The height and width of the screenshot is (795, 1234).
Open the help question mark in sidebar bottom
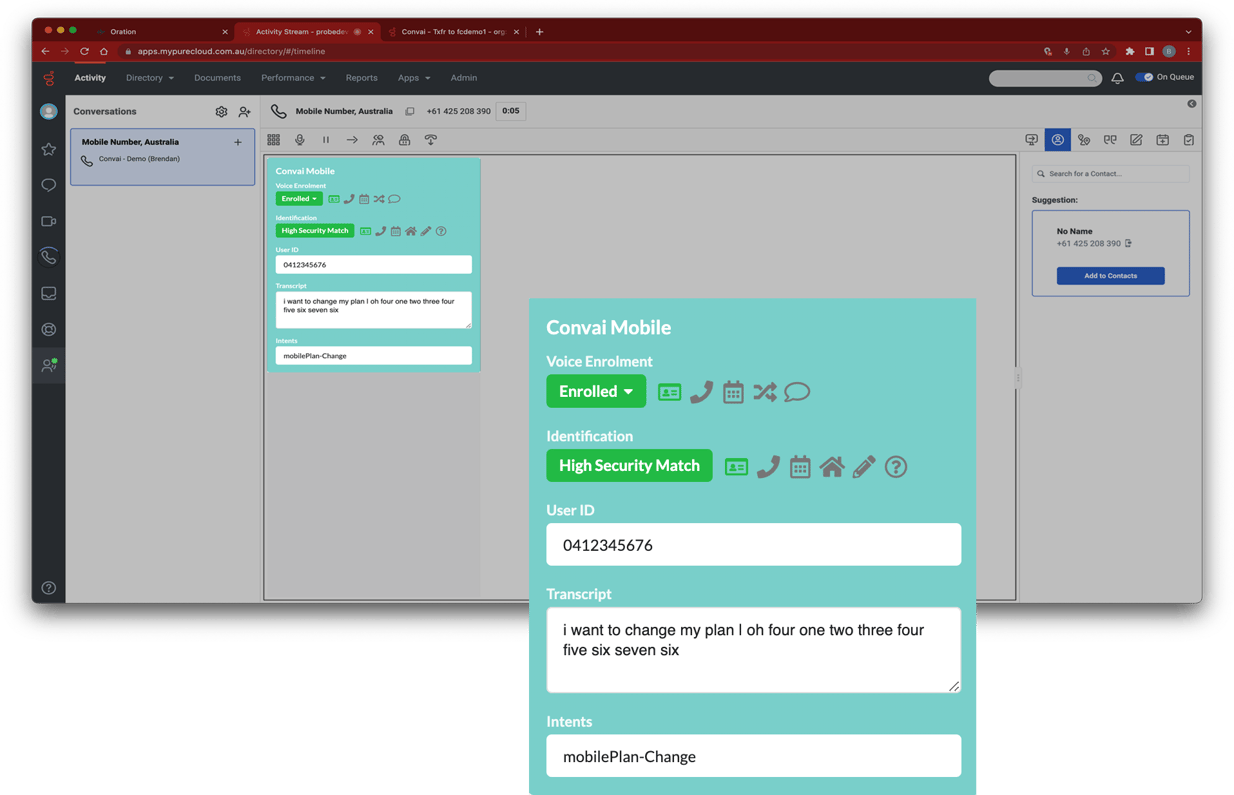[49, 588]
